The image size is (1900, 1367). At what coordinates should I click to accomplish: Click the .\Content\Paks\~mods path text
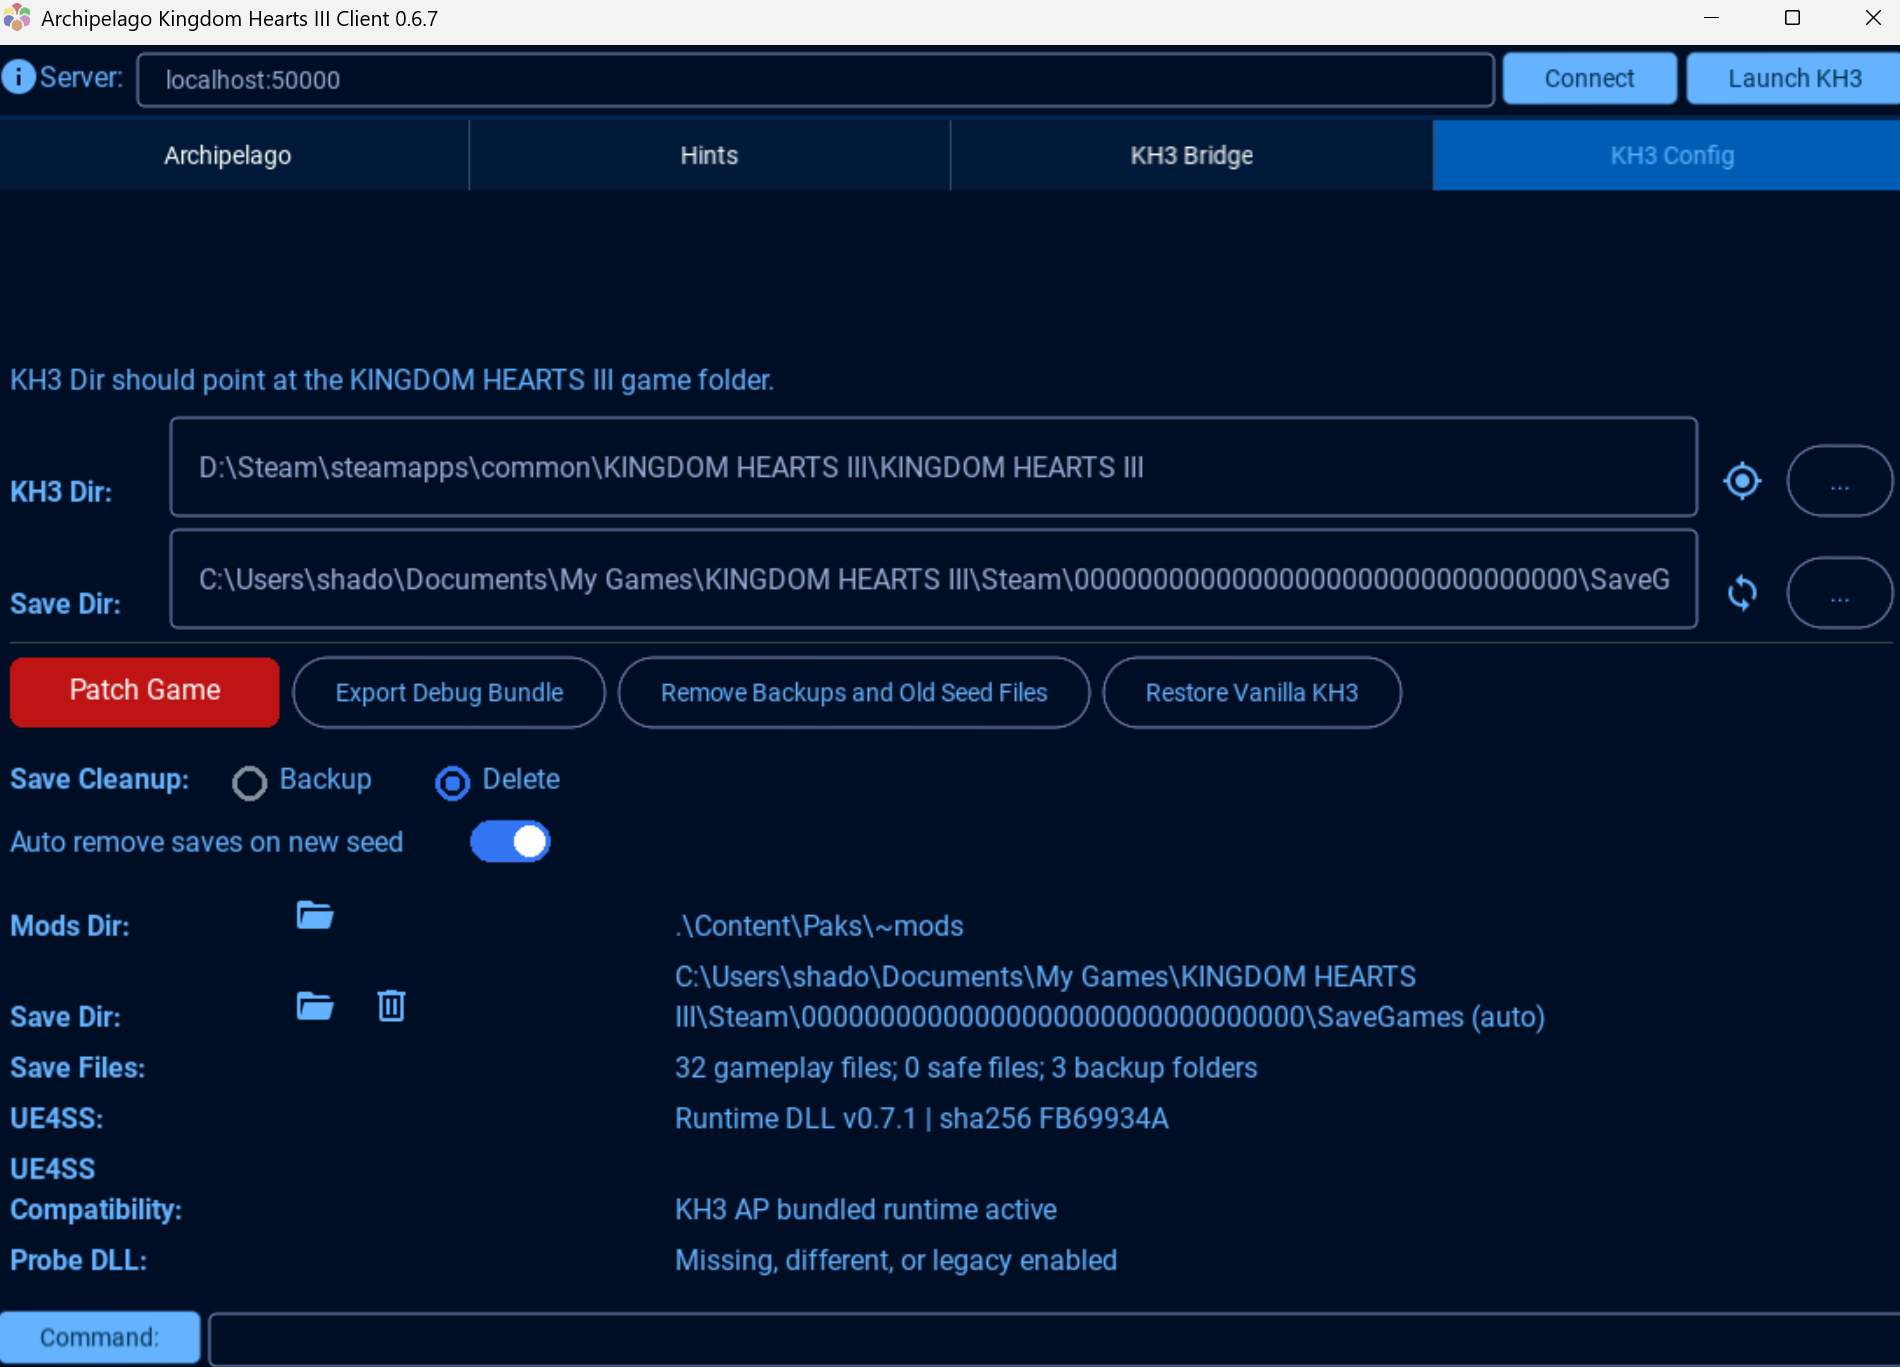click(x=819, y=926)
